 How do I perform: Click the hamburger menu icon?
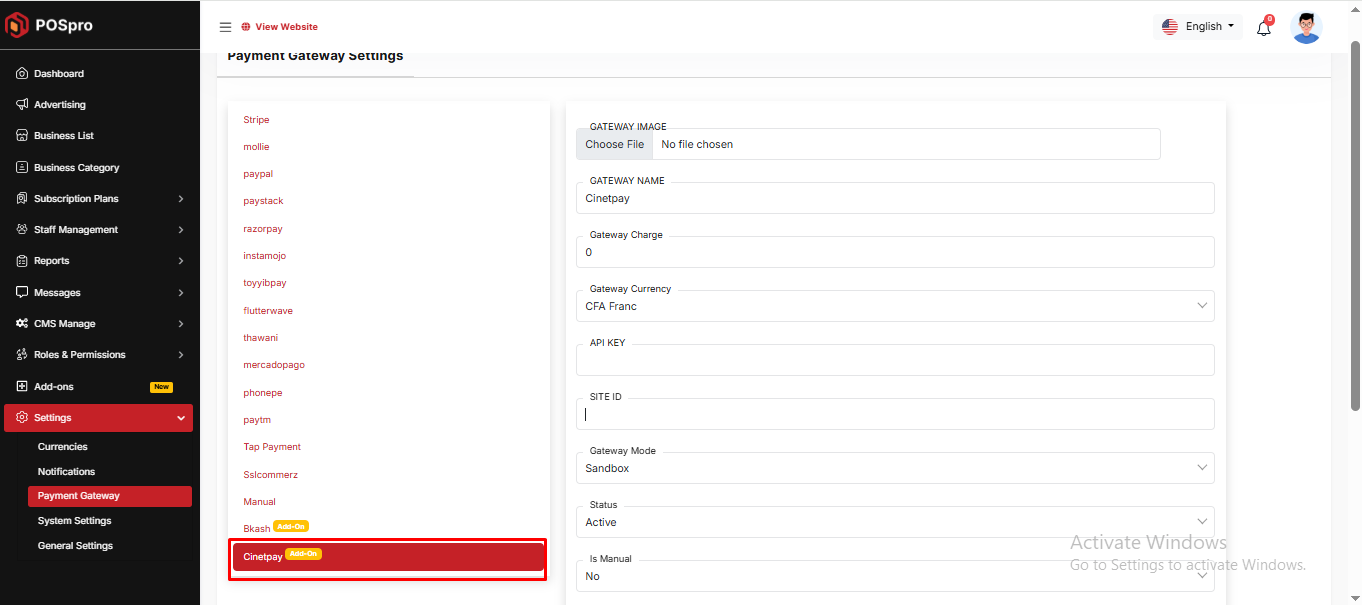click(x=225, y=27)
